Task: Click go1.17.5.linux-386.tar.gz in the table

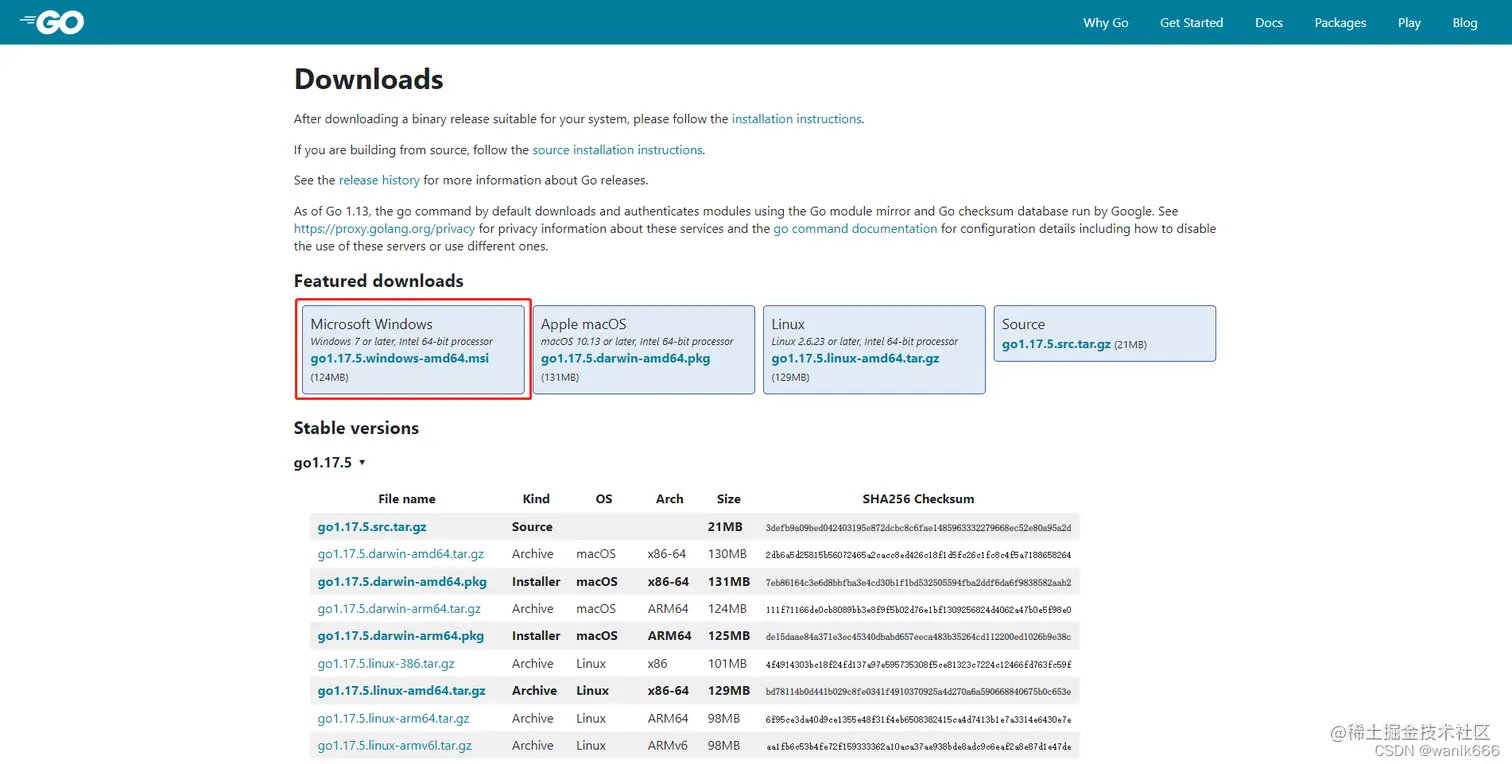Action: [386, 664]
